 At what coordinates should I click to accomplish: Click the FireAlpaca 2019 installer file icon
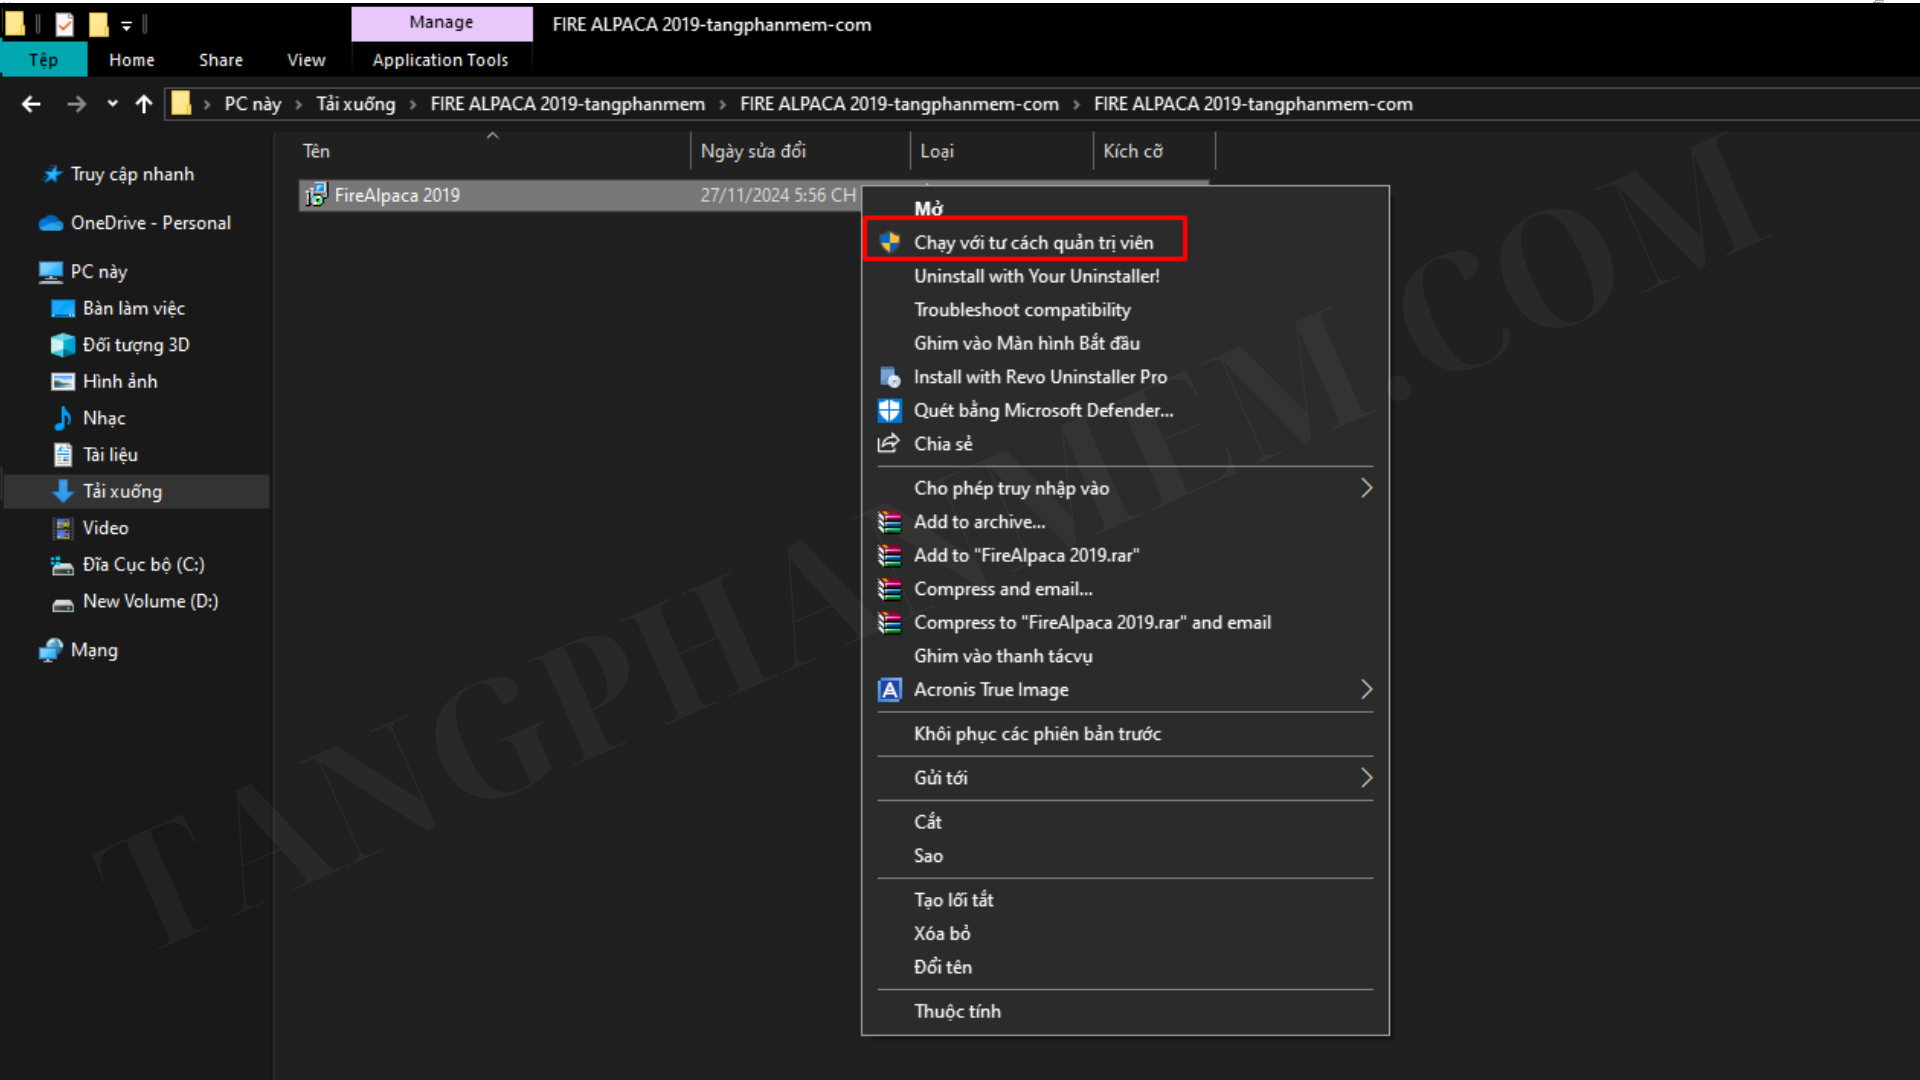316,195
